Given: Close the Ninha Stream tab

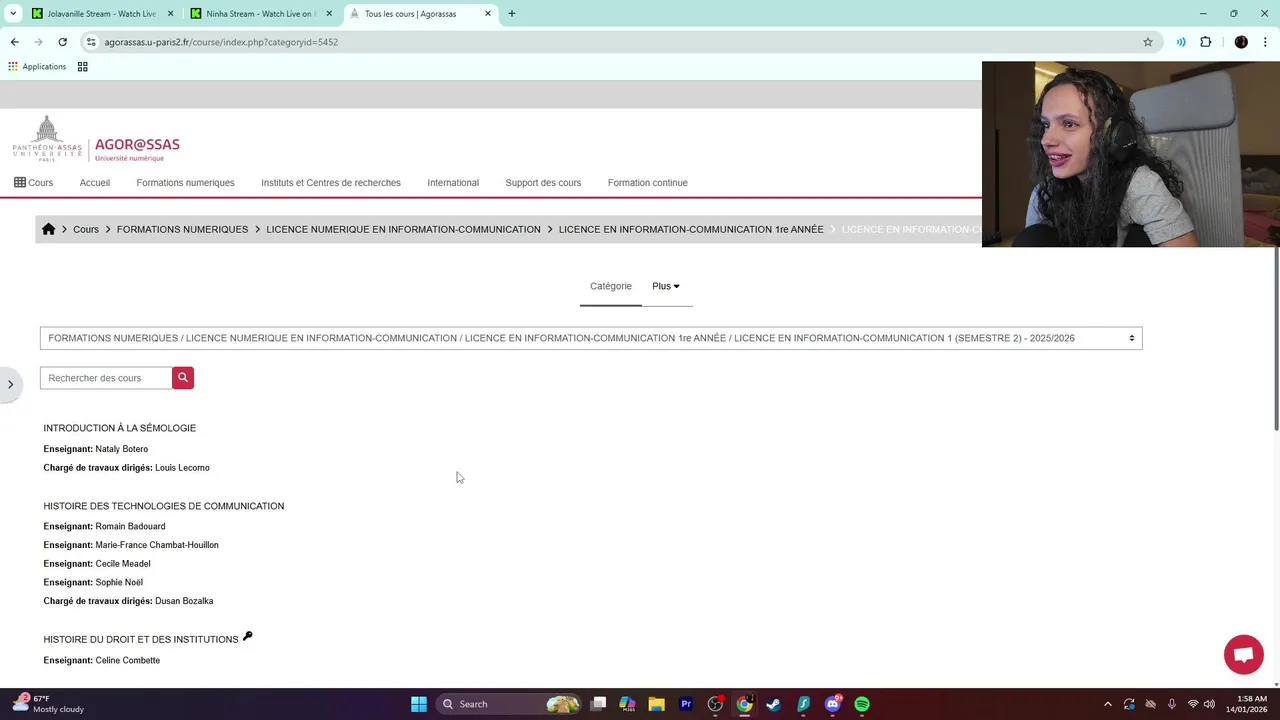Looking at the screenshot, I should 329,14.
